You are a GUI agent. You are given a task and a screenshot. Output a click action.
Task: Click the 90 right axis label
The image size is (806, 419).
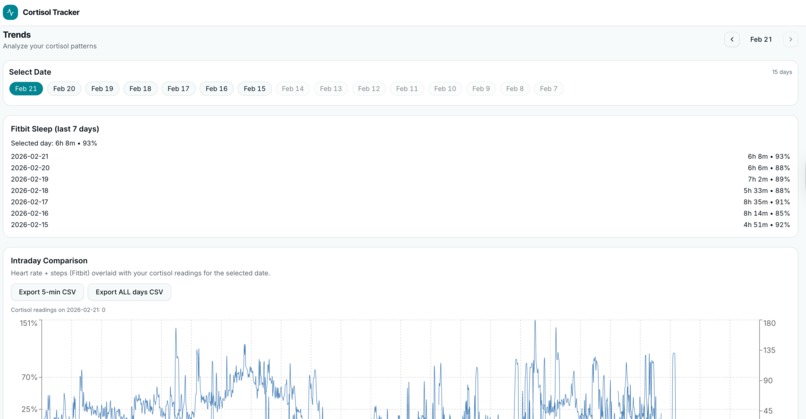point(768,380)
